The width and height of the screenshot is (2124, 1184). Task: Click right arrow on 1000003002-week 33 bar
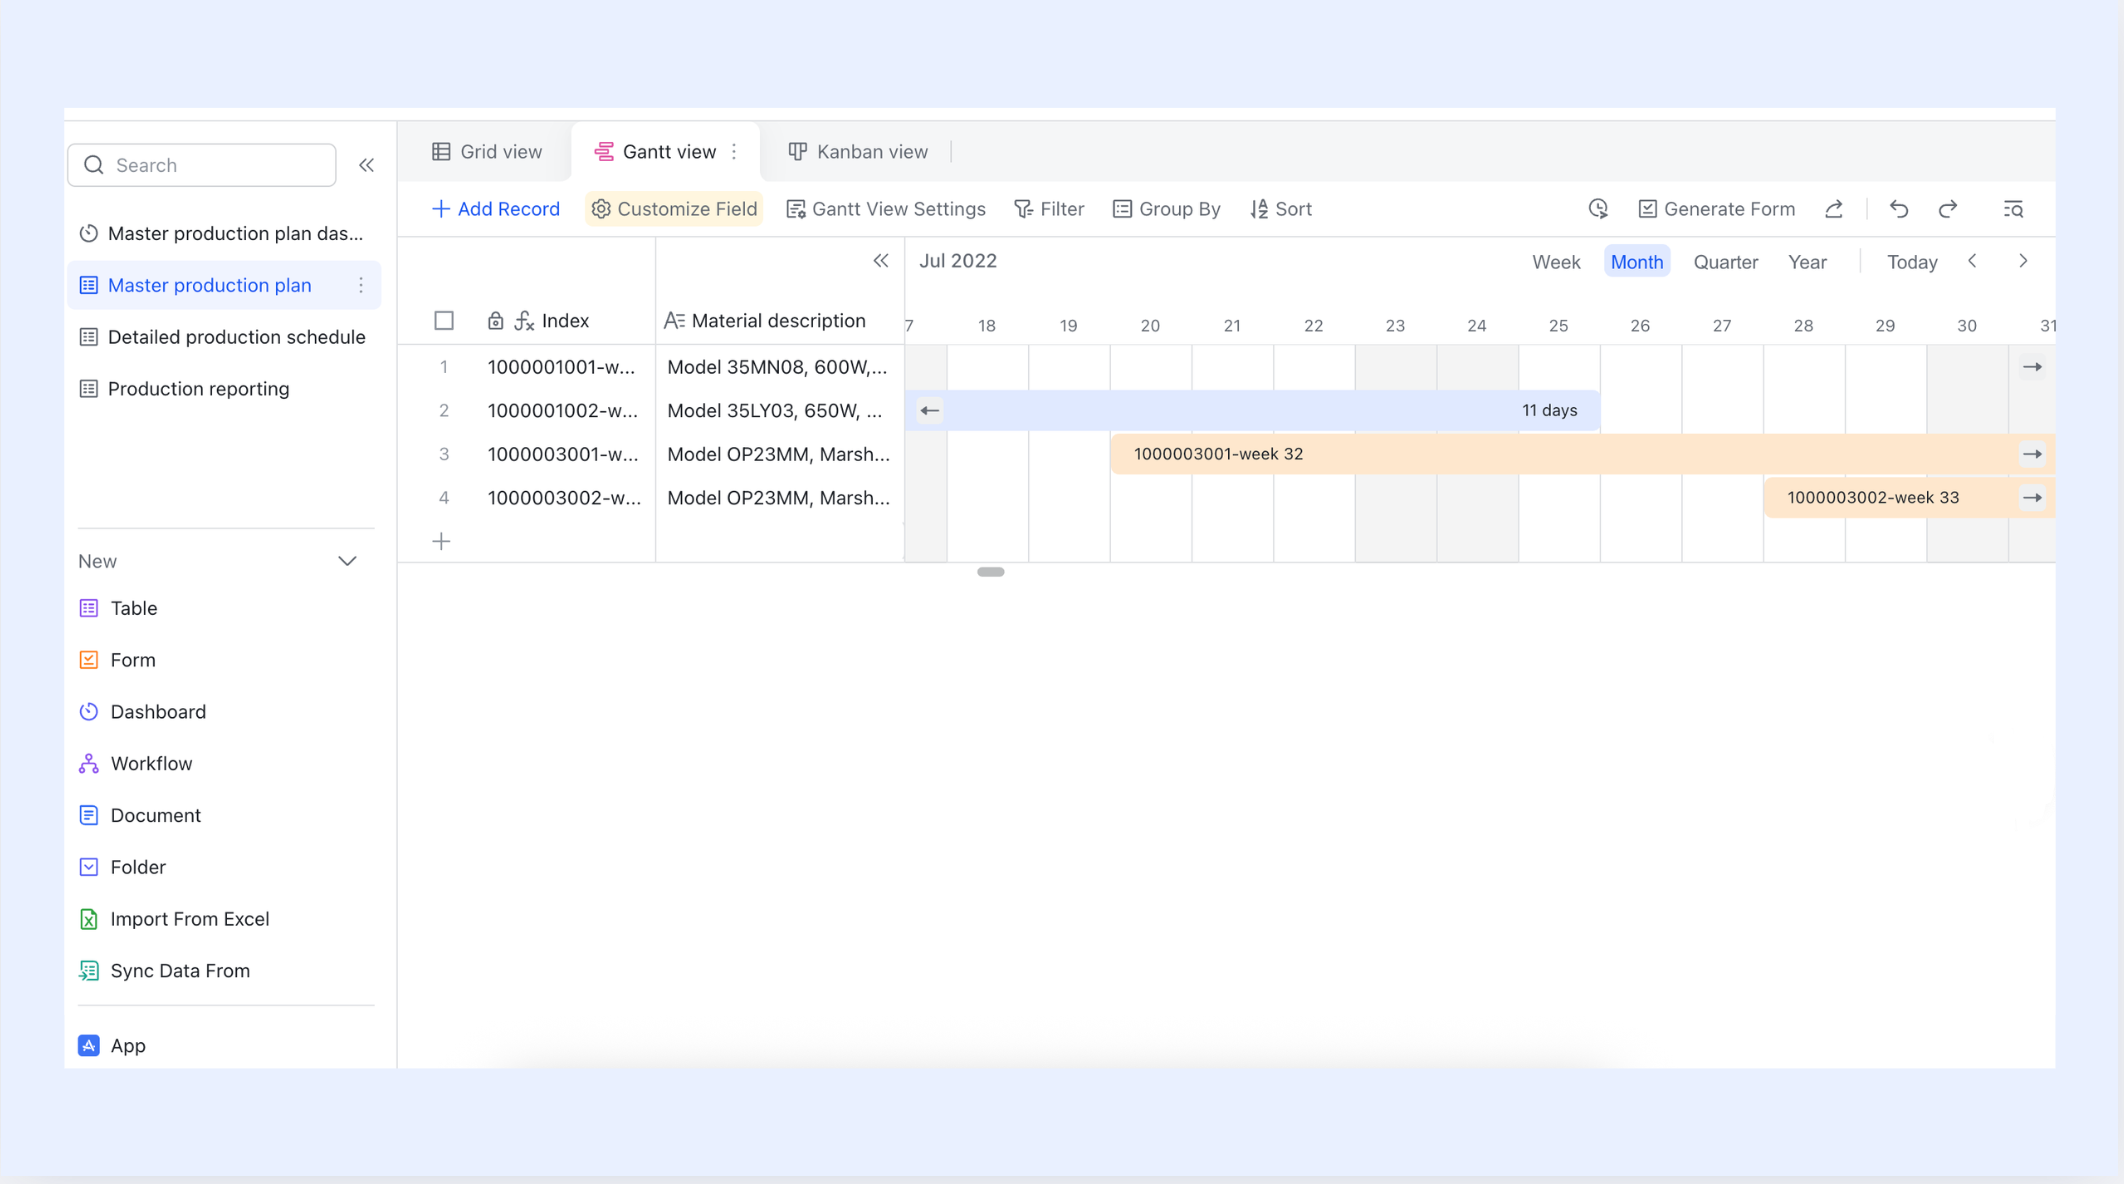tap(2033, 498)
